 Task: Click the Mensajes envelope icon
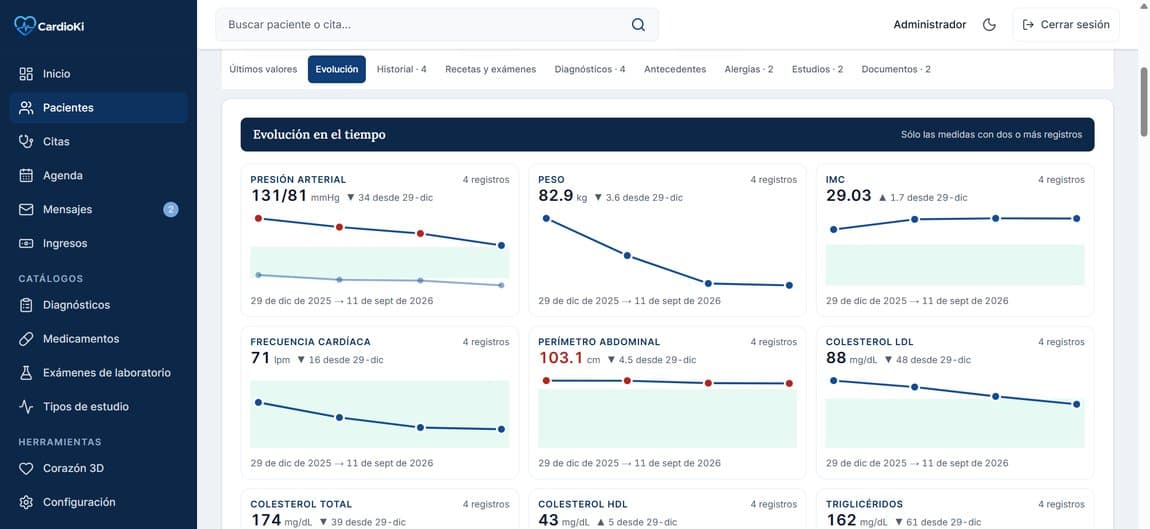tap(26, 209)
